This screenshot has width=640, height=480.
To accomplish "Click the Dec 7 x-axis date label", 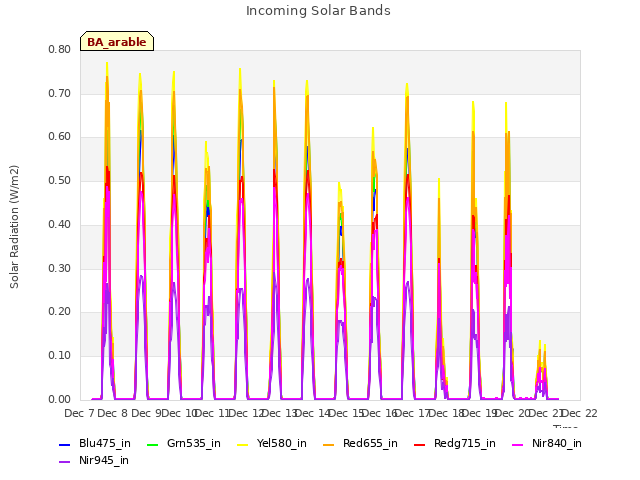I will click(79, 413).
